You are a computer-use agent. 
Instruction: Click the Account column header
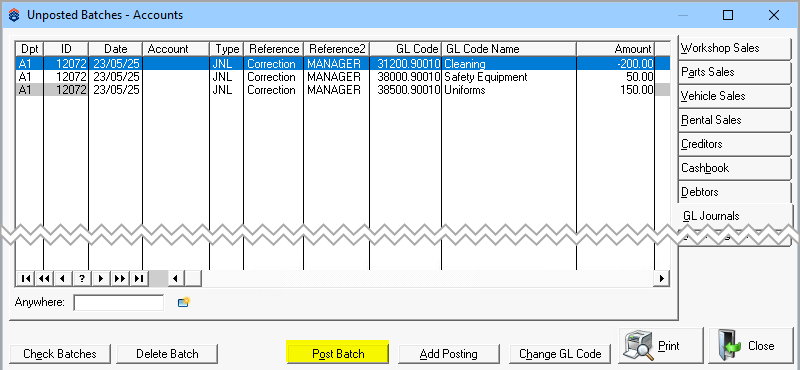click(176, 49)
